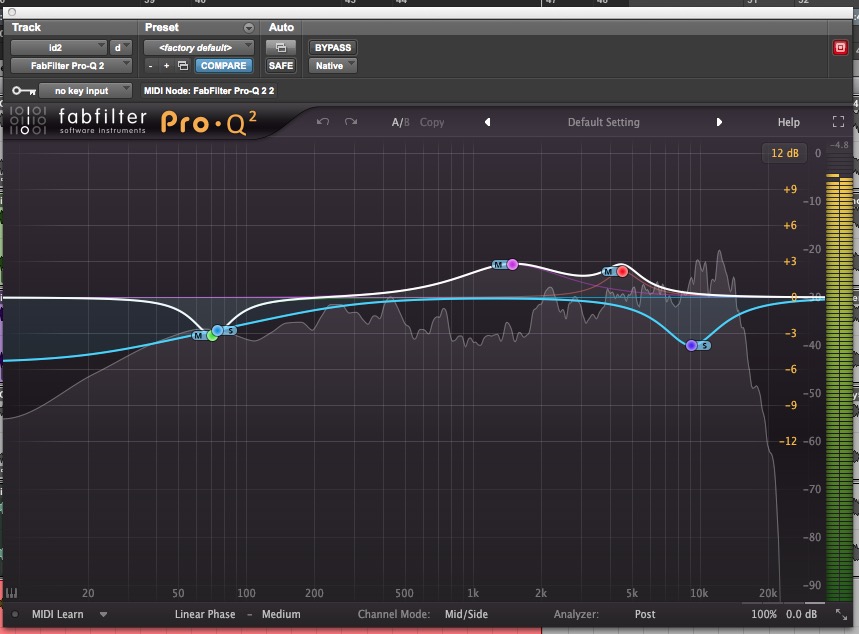Viewport: 859px width, 634px height.
Task: Go to previous preset arrow
Action: click(487, 122)
